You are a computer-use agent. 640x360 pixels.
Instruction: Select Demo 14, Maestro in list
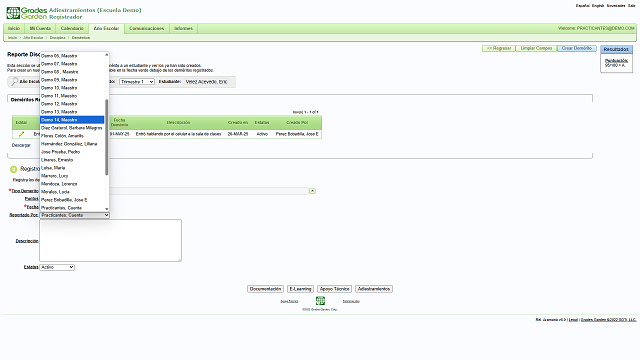pos(72,120)
